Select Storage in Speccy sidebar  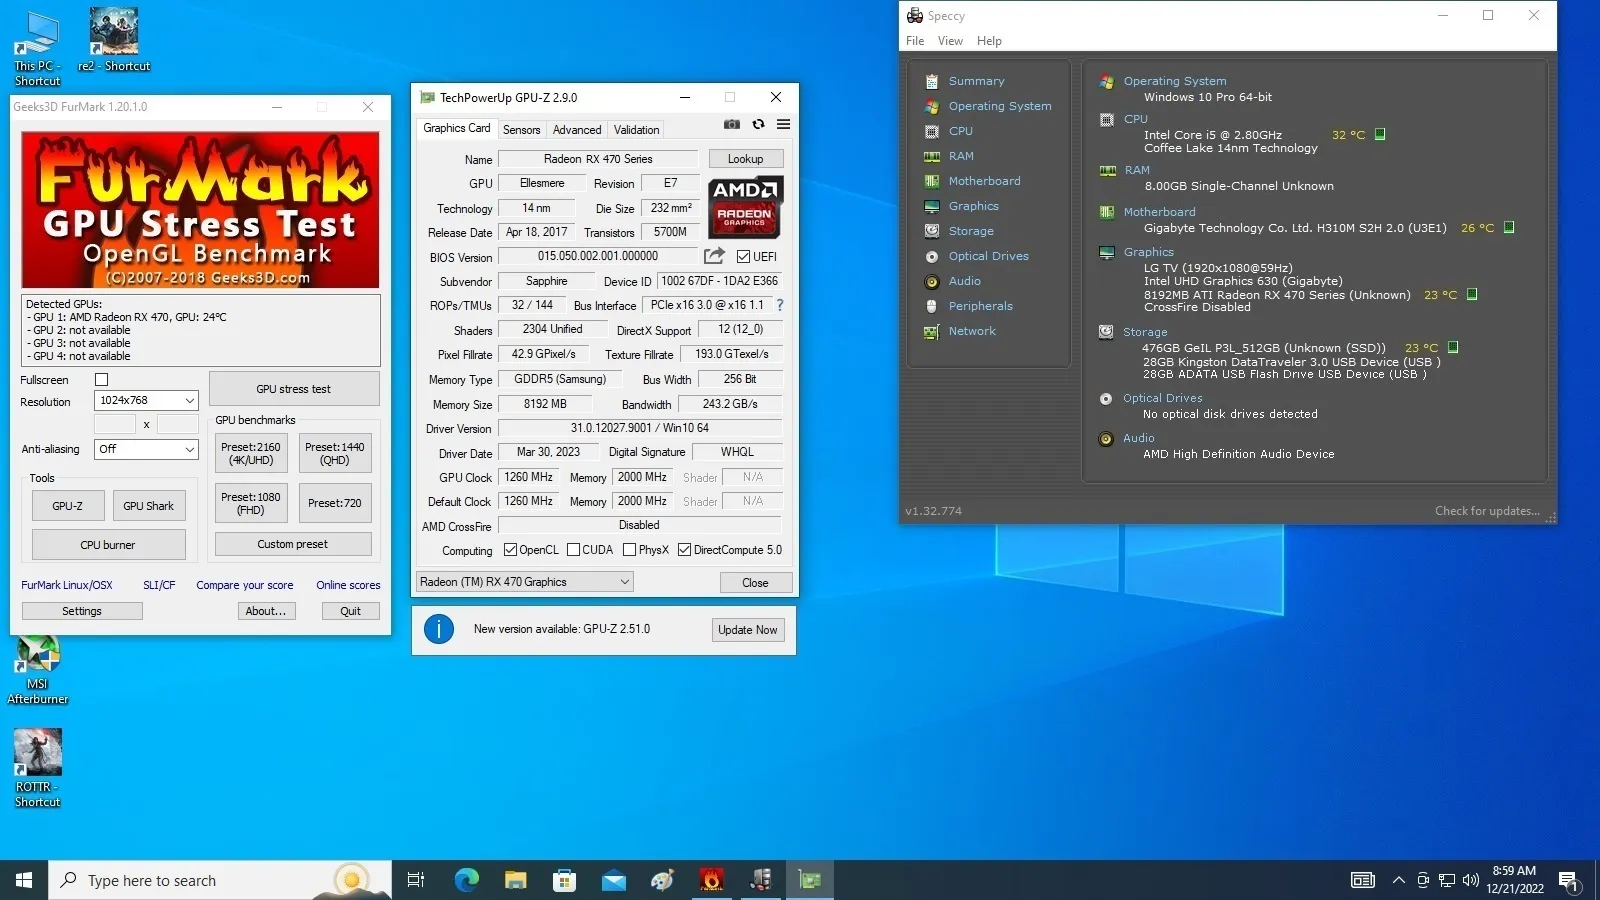971,231
